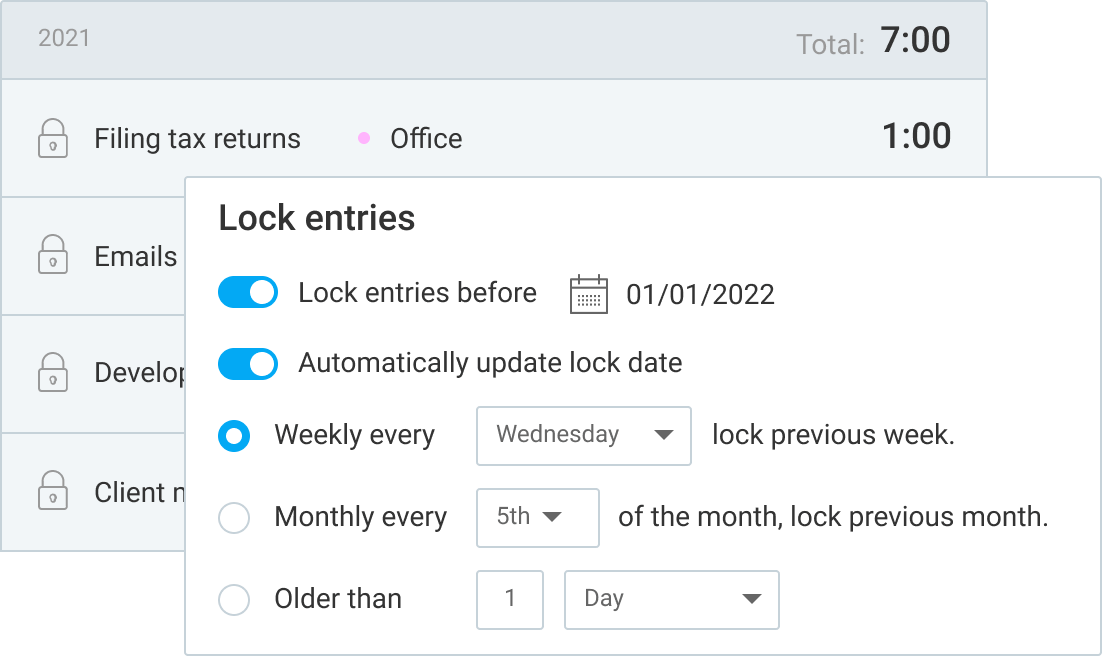Open the Wednesday weekday dropdown
1102x656 pixels.
583,436
